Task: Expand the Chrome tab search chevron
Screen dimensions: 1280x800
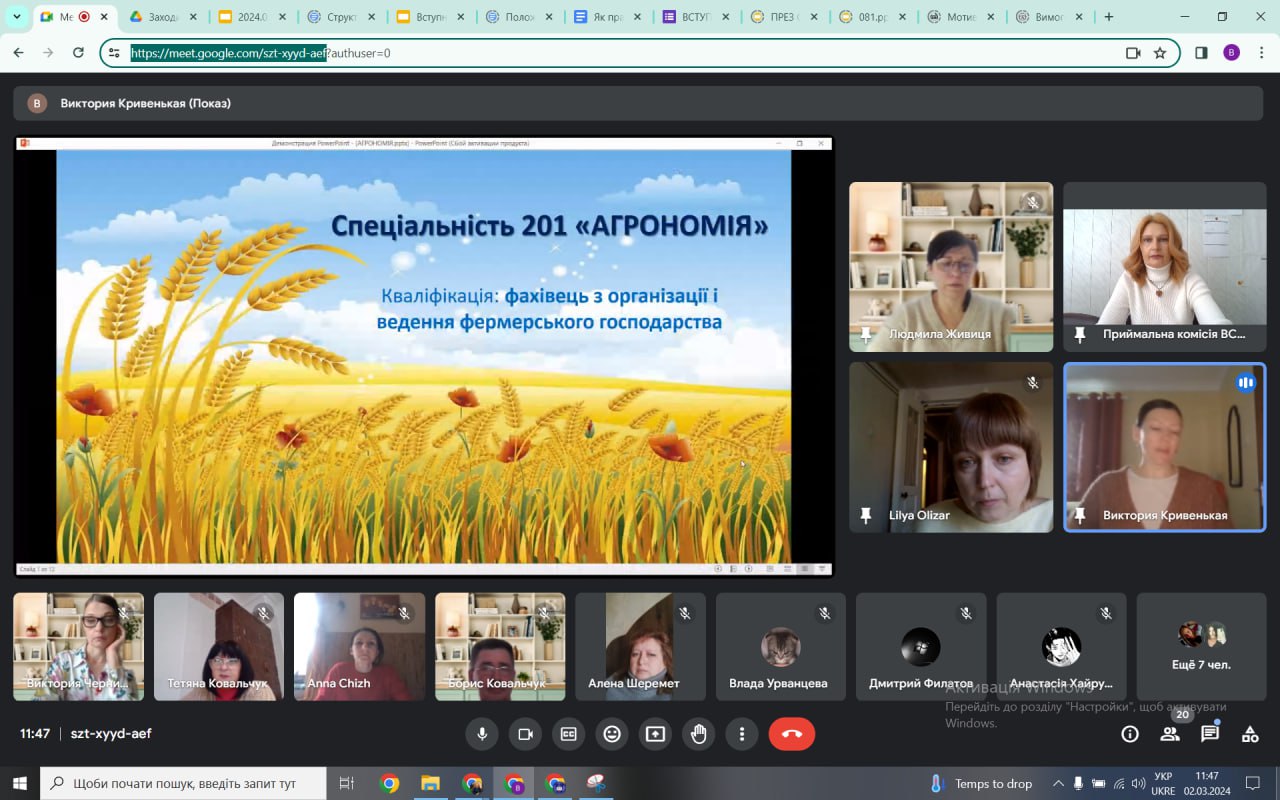Action: (x=16, y=17)
